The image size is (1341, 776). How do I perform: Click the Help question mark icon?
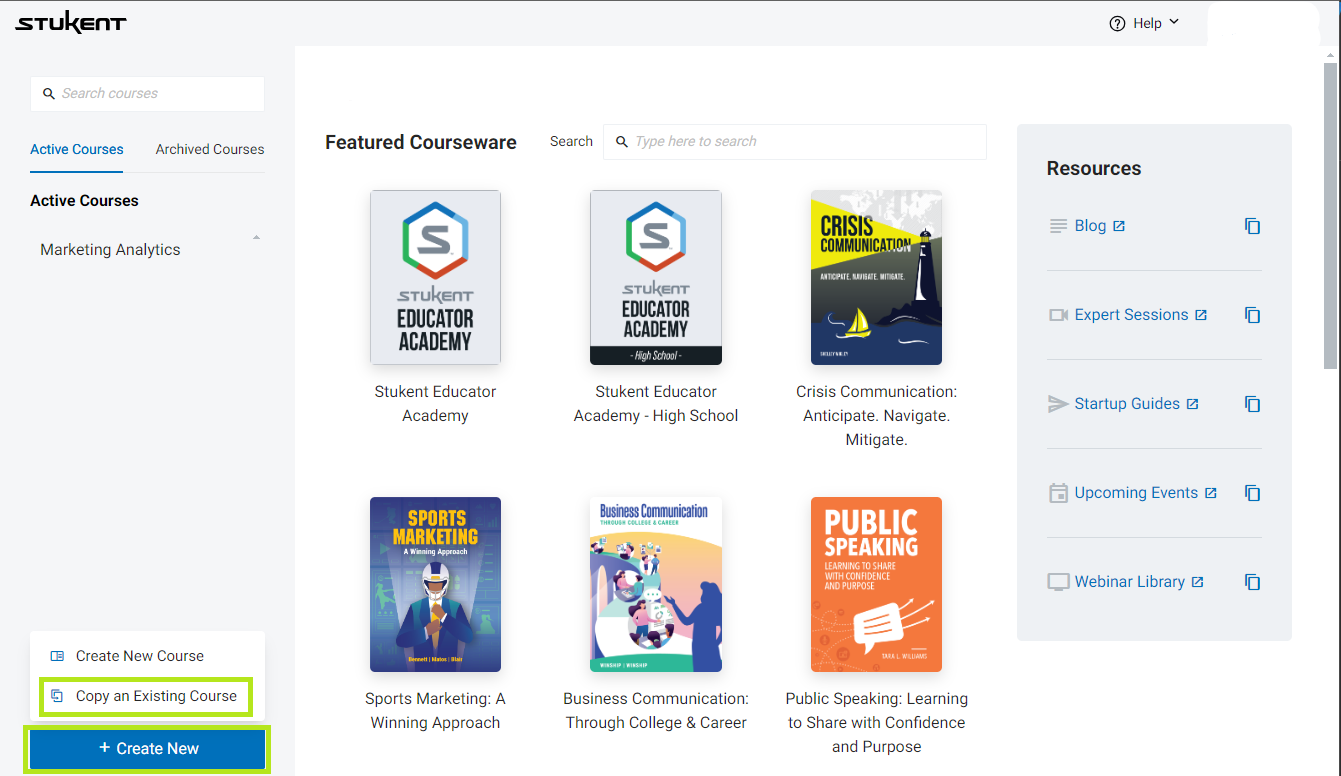point(1118,23)
